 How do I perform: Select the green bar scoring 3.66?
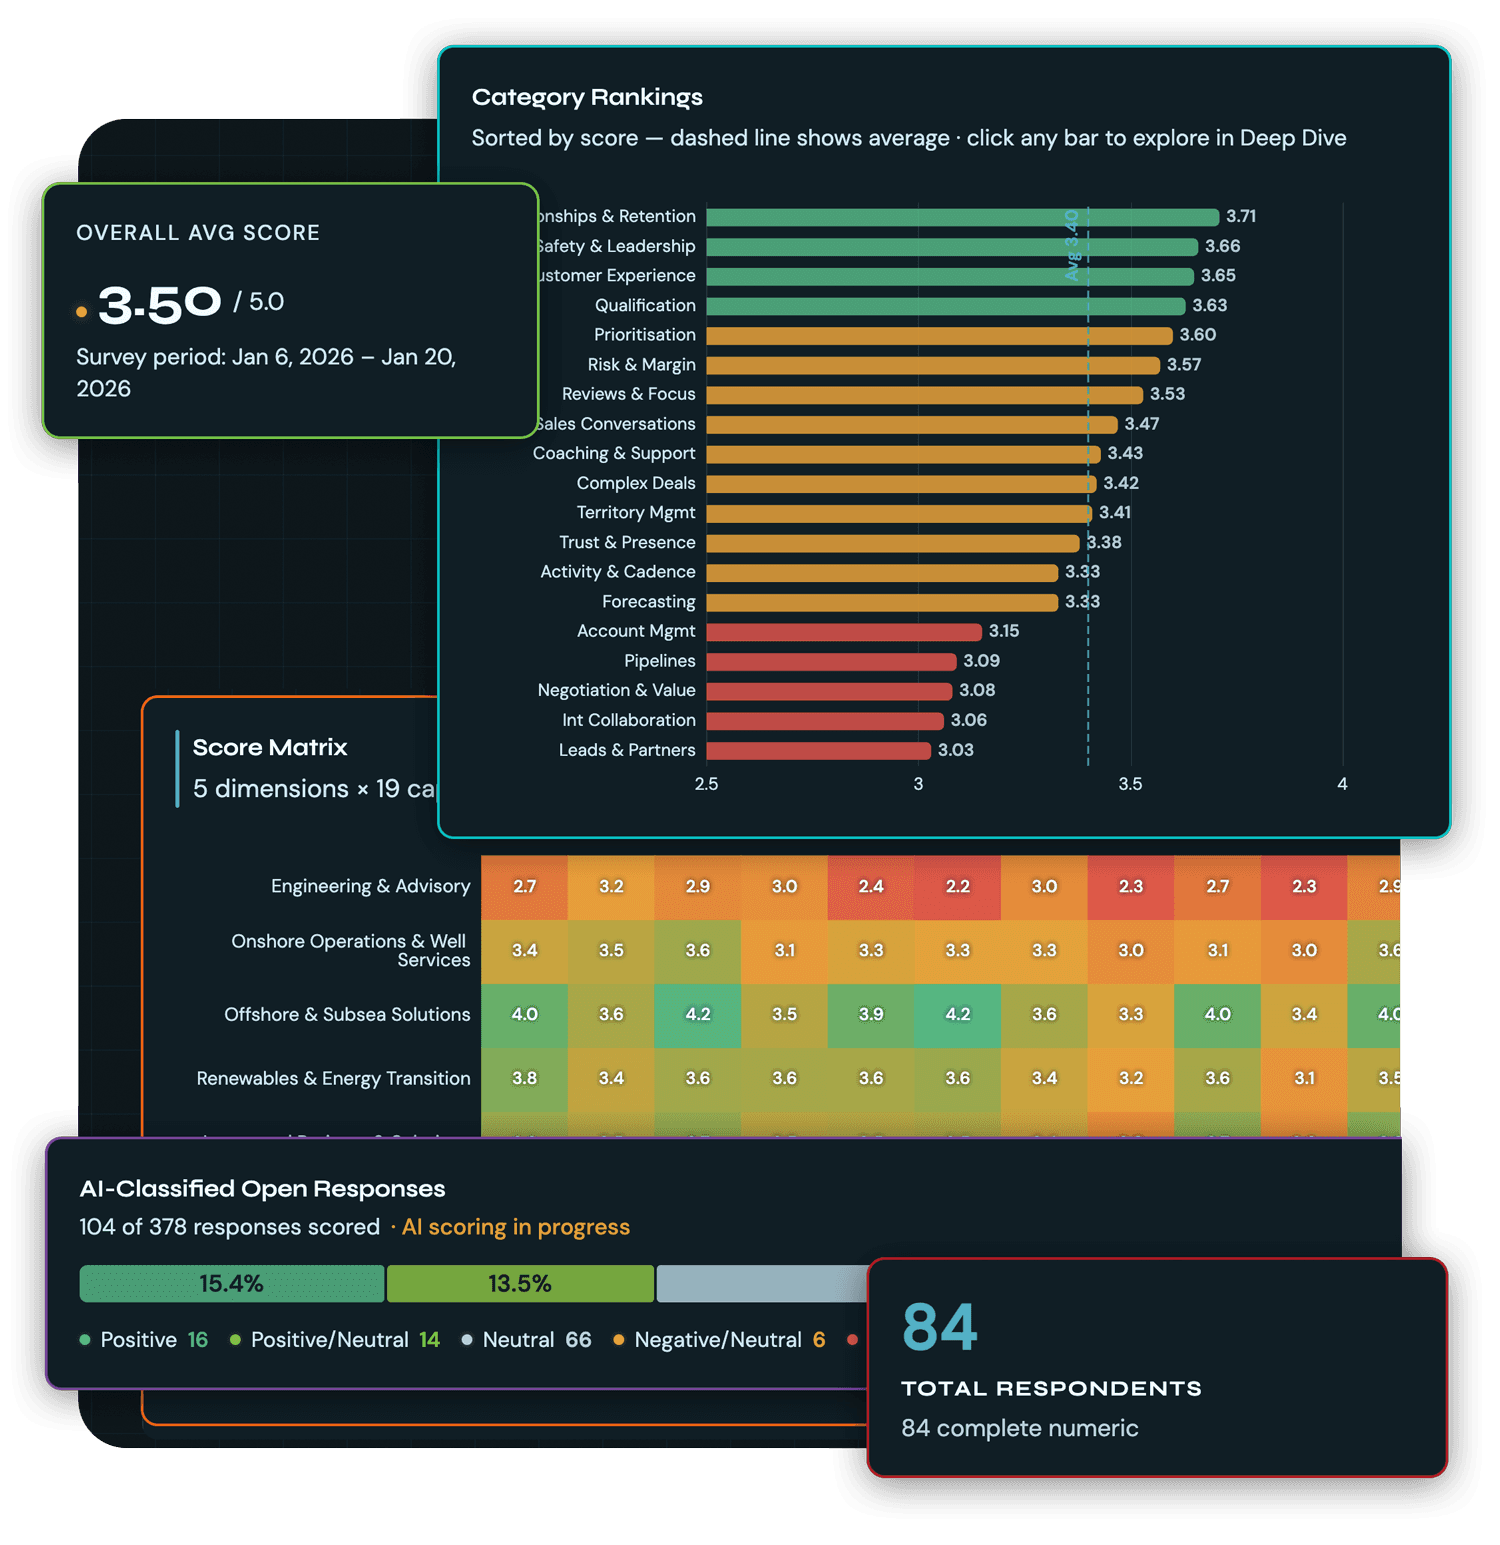[952, 247]
